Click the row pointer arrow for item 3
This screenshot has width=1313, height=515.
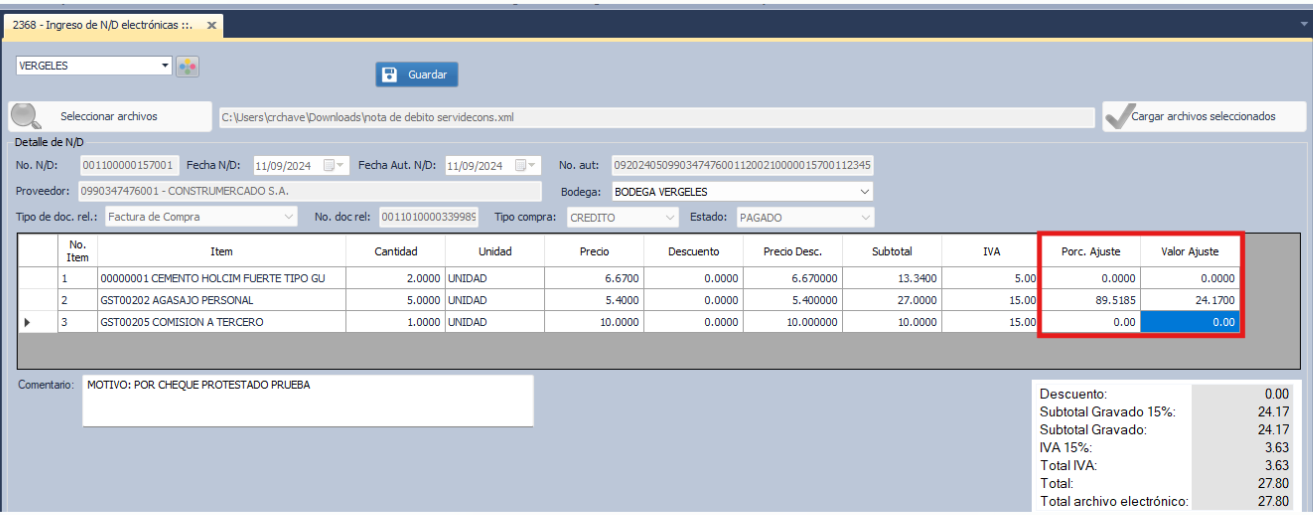coord(27,322)
